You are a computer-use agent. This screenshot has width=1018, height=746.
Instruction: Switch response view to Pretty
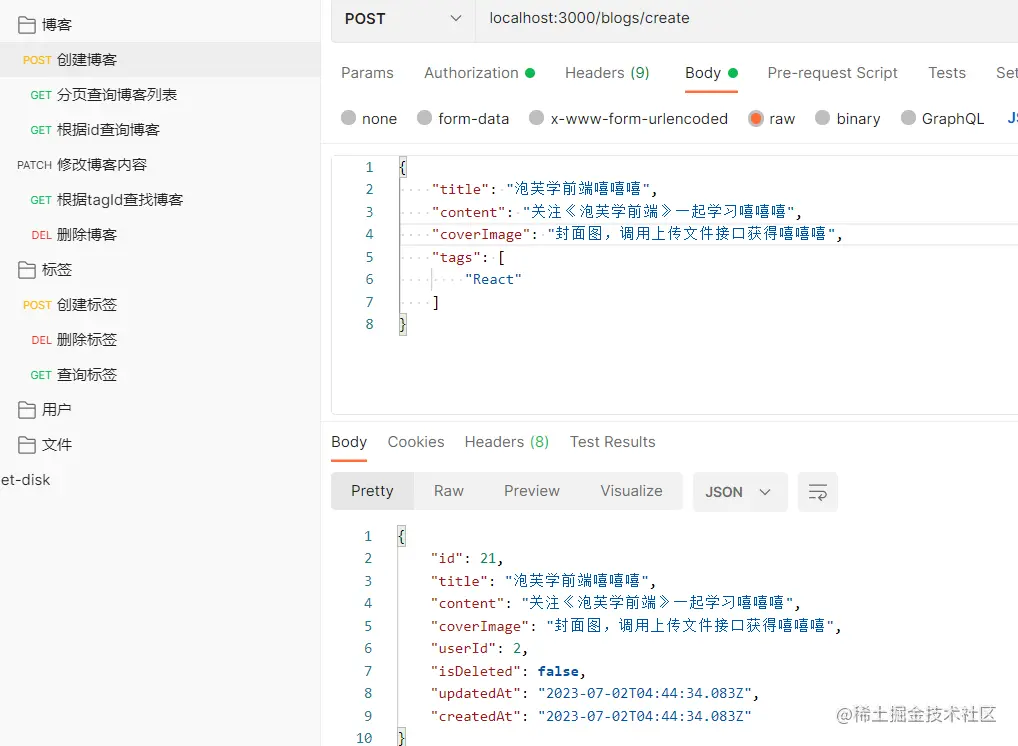tap(372, 491)
